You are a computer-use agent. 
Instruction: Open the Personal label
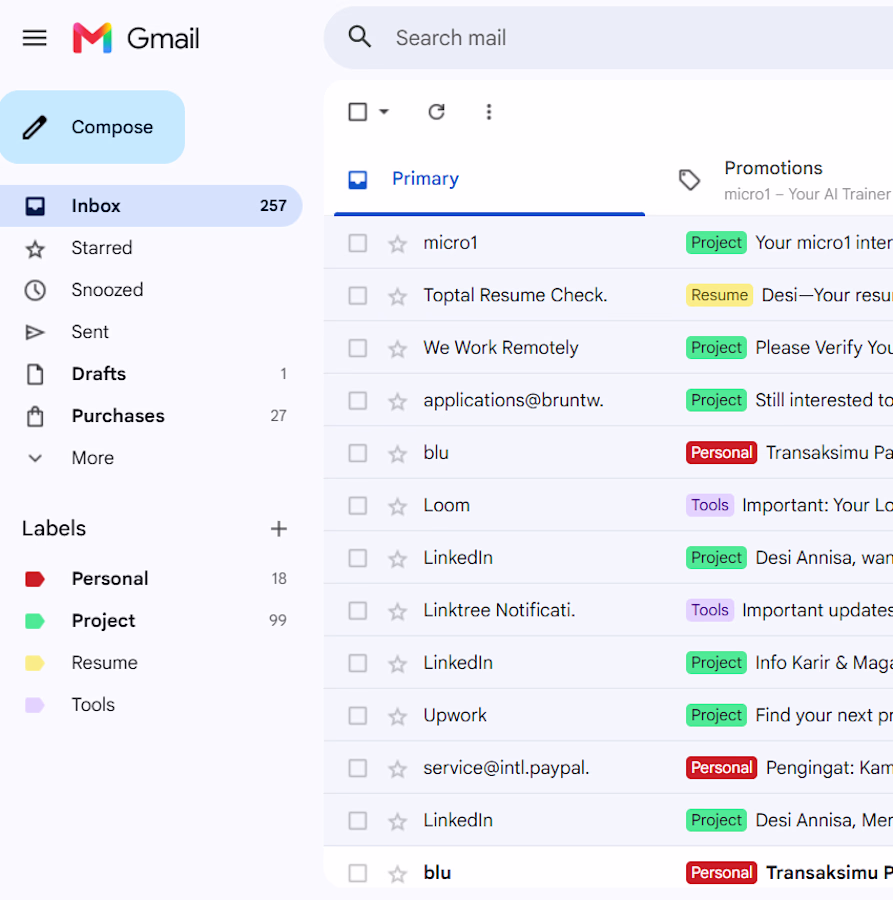click(x=151, y=579)
